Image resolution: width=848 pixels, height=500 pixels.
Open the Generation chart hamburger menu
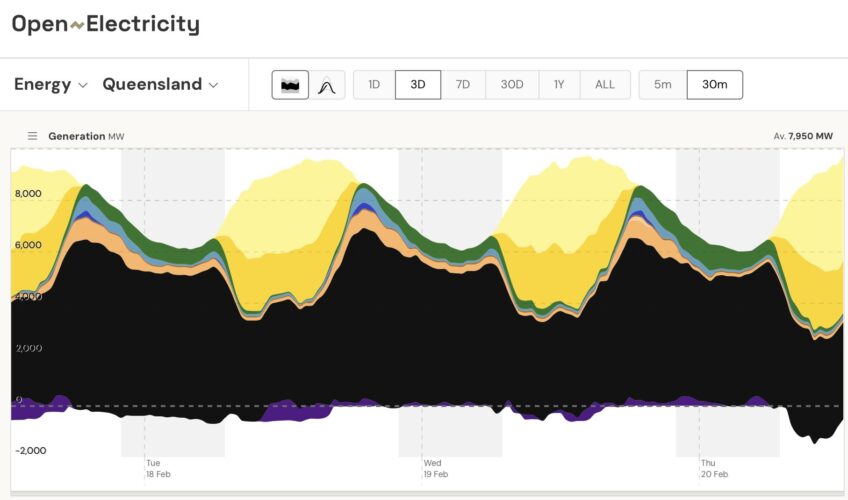pyautogui.click(x=32, y=136)
